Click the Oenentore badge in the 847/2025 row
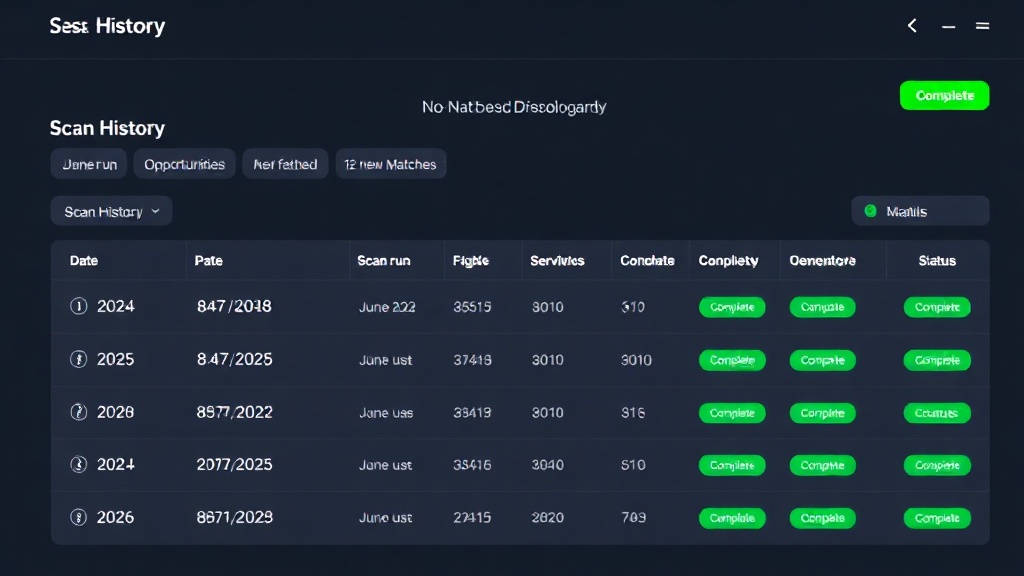The image size is (1024, 576). [x=822, y=360]
